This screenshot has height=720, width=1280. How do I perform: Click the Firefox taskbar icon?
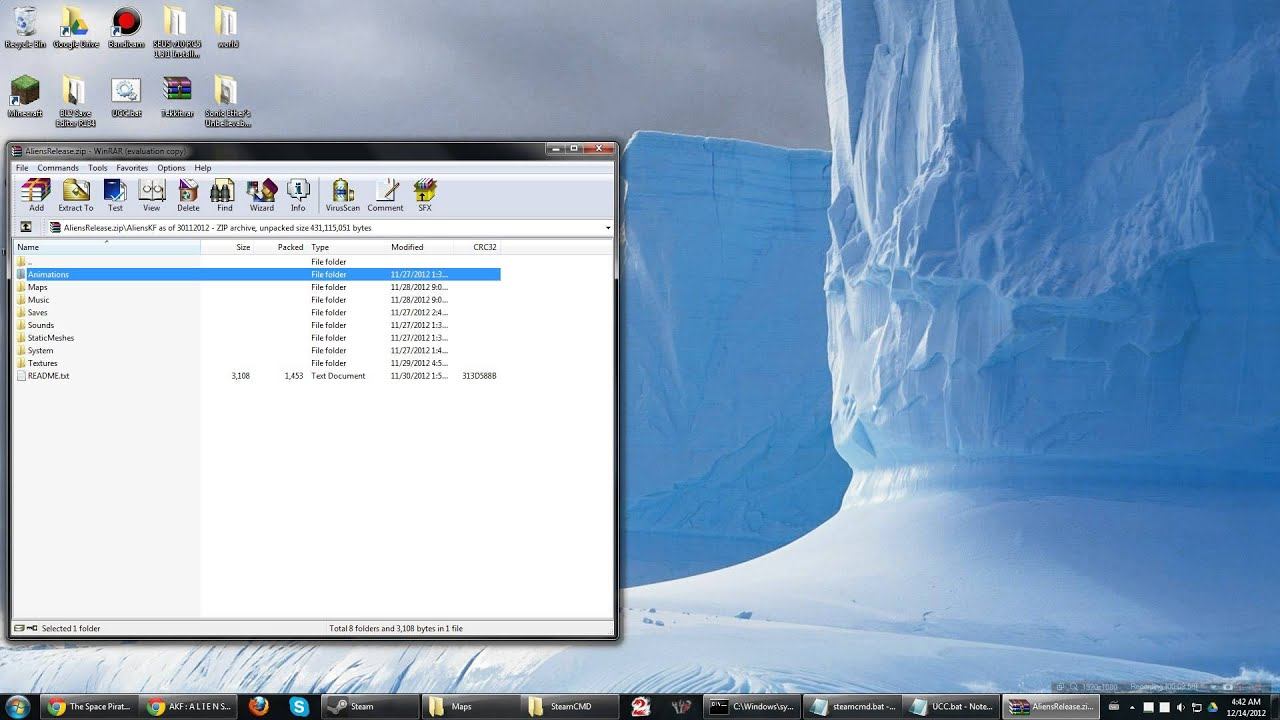coord(259,706)
